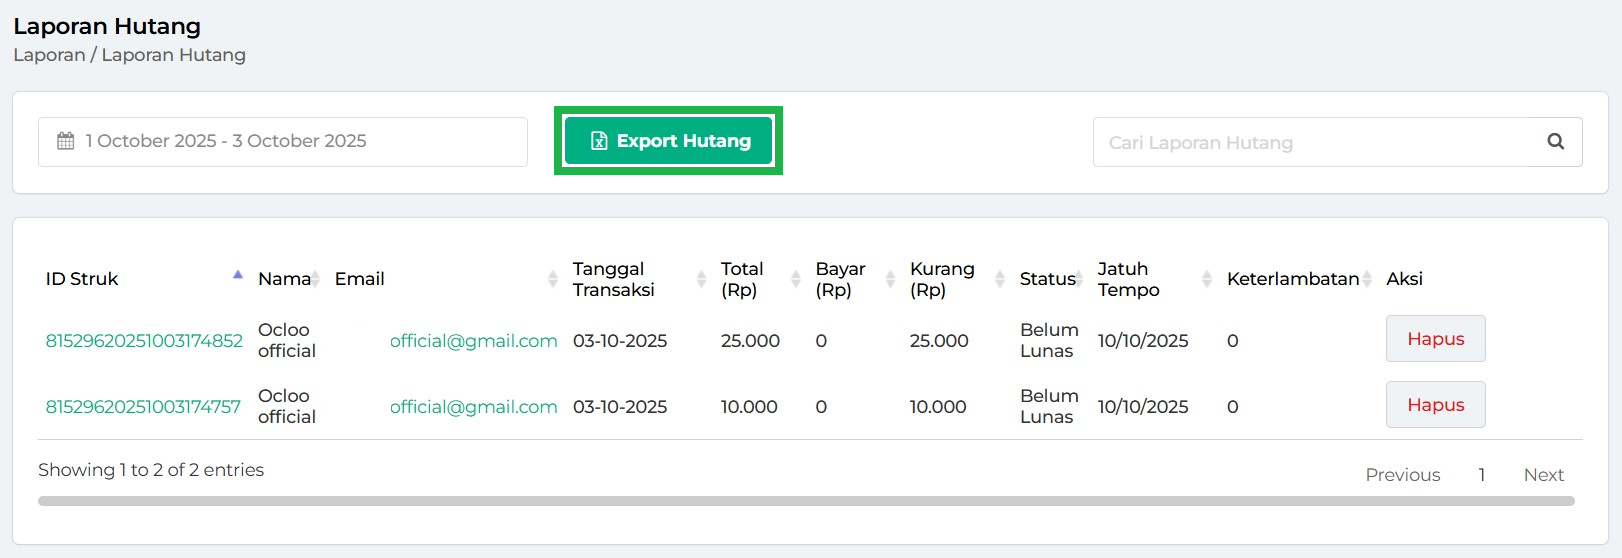Sort by Kurang (Rp) column arrows
This screenshot has height=558, width=1622.
1000,279
